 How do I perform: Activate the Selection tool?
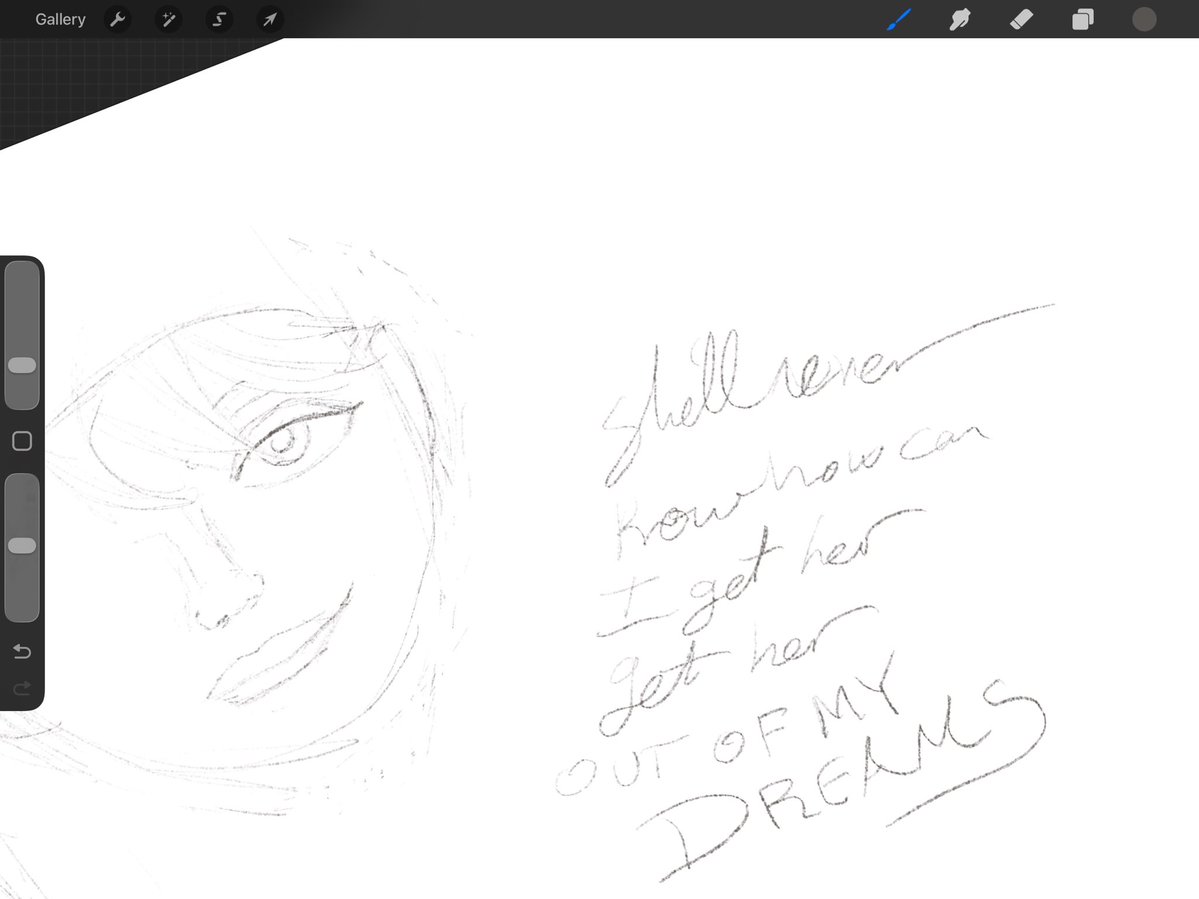pos(219,19)
